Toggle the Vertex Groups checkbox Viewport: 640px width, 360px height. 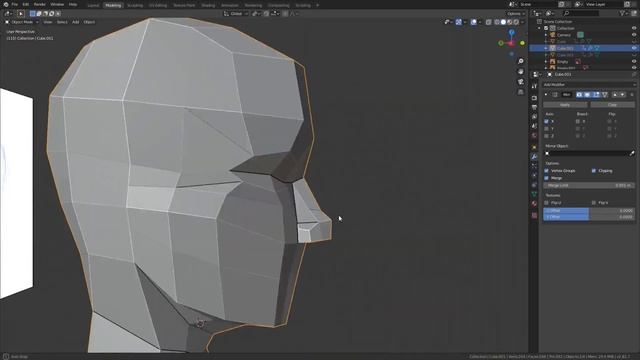pos(547,171)
